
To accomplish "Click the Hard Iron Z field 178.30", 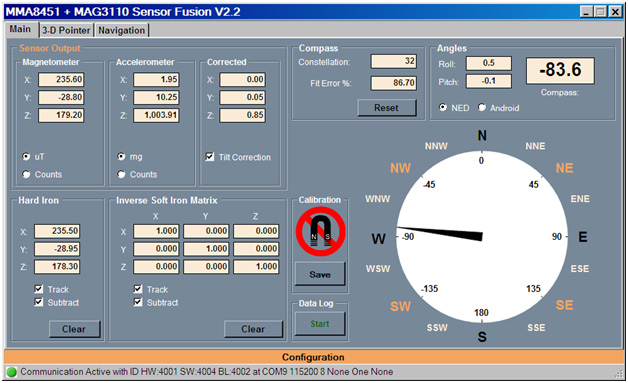I will point(57,267).
